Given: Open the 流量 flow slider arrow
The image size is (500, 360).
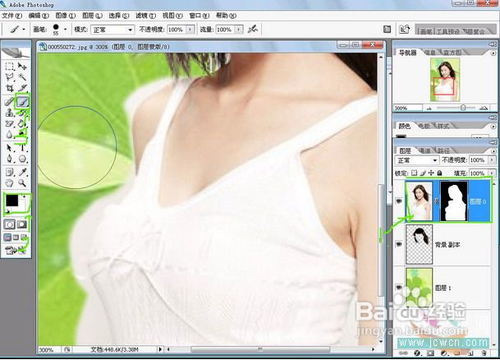Looking at the screenshot, I should click(239, 30).
